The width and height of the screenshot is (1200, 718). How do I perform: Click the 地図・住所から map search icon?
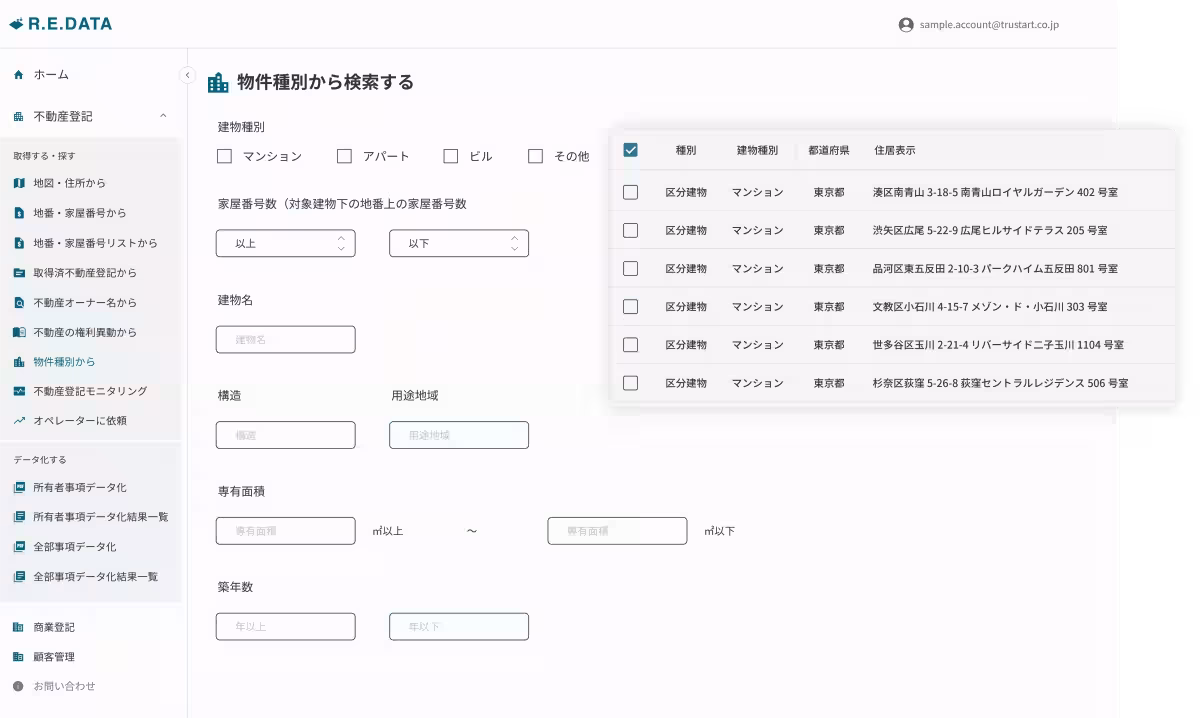pyautogui.click(x=17, y=183)
